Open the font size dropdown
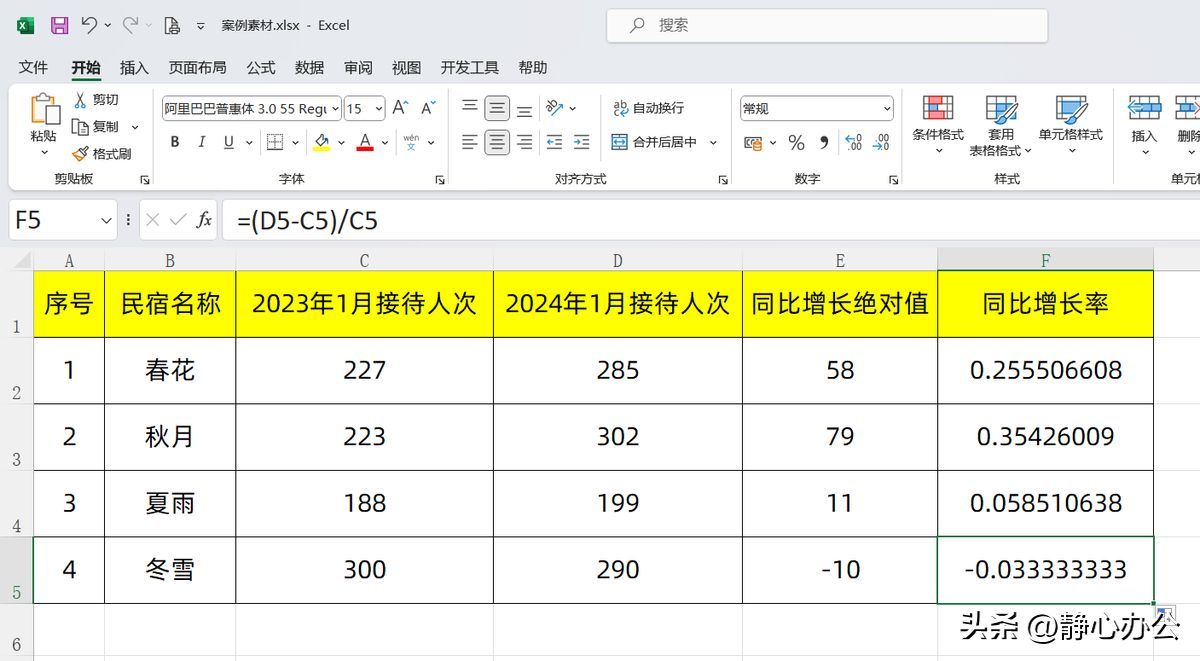The image size is (1200, 661). (x=380, y=107)
